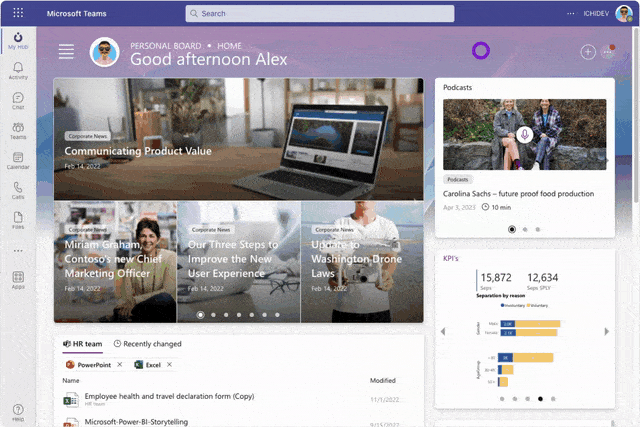Open the app launcher grid icon

click(x=18, y=13)
